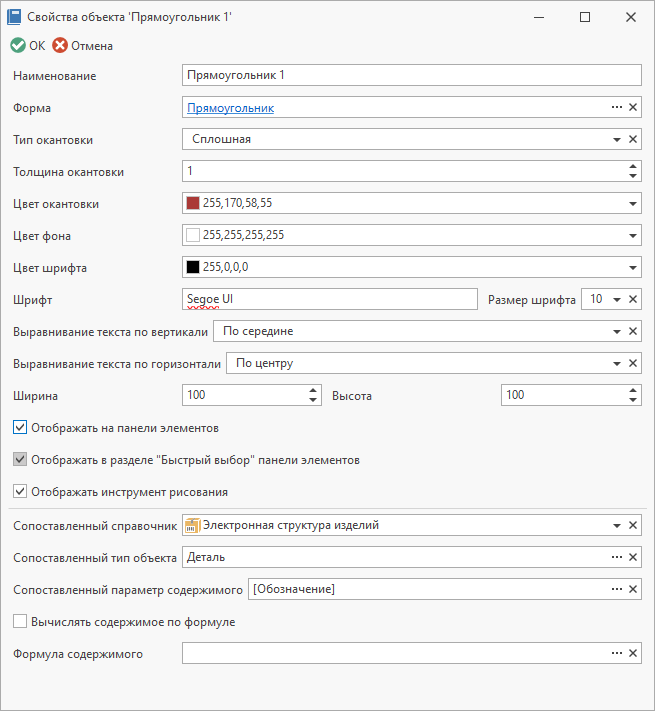The height and width of the screenshot is (711, 655).
Task: Open the Прямоугольник form link
Action: coord(230,108)
